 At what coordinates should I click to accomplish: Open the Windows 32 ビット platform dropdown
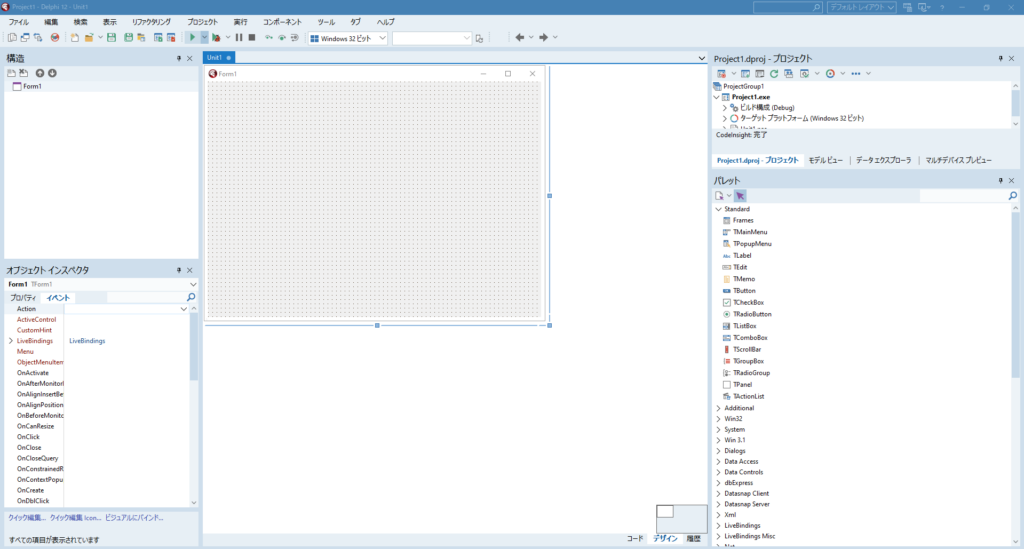[x=347, y=38]
